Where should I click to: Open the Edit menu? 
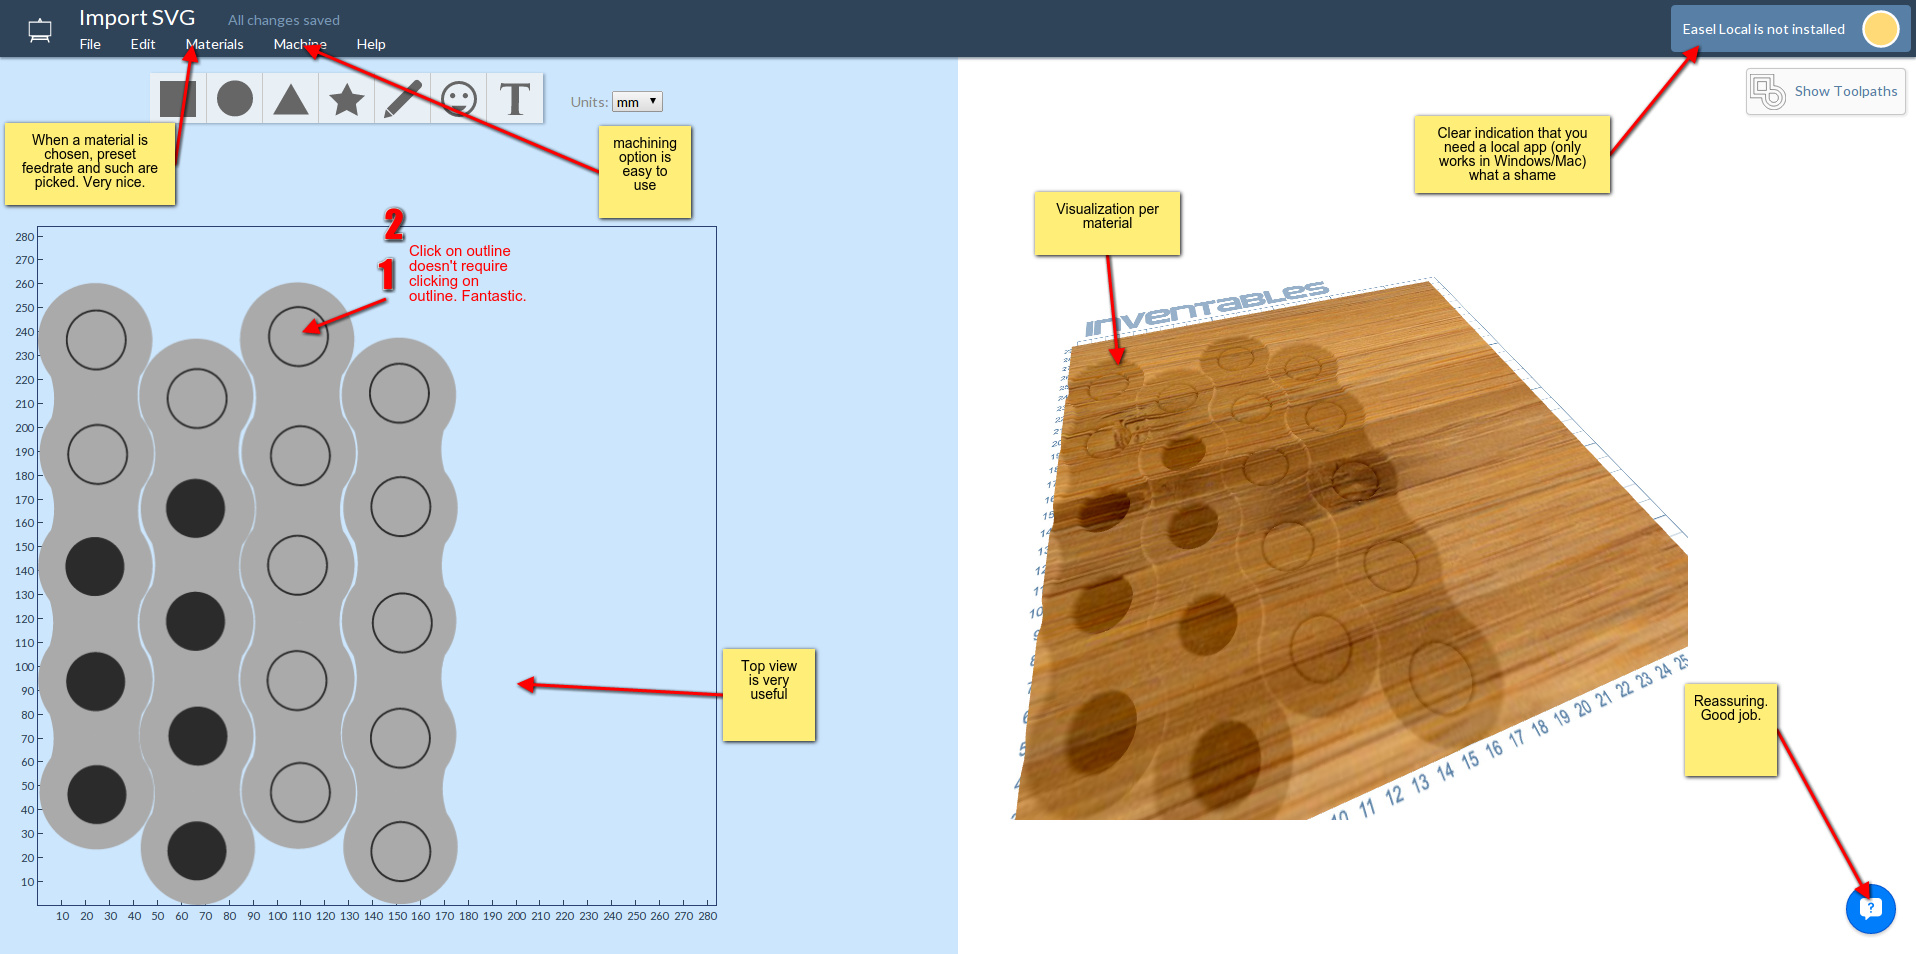click(x=143, y=44)
